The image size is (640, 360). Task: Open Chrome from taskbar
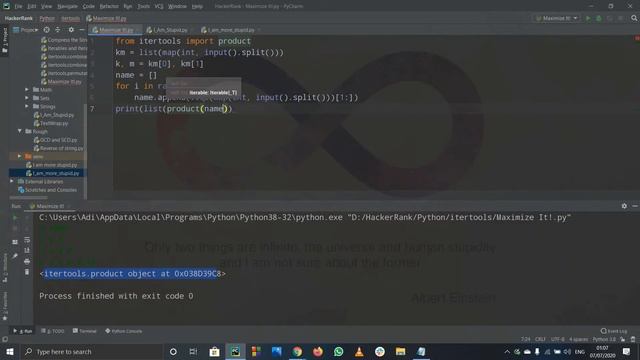(297, 351)
